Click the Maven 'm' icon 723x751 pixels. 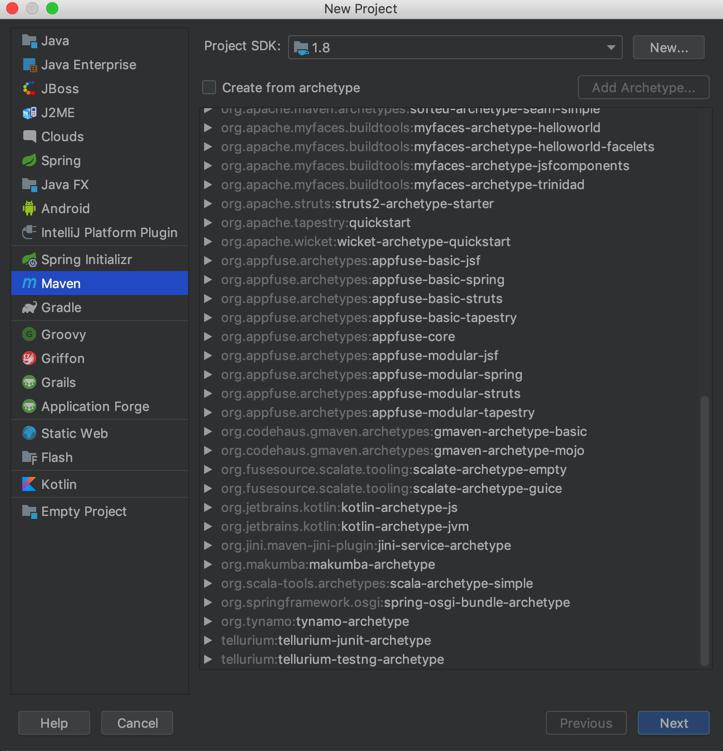(x=29, y=284)
